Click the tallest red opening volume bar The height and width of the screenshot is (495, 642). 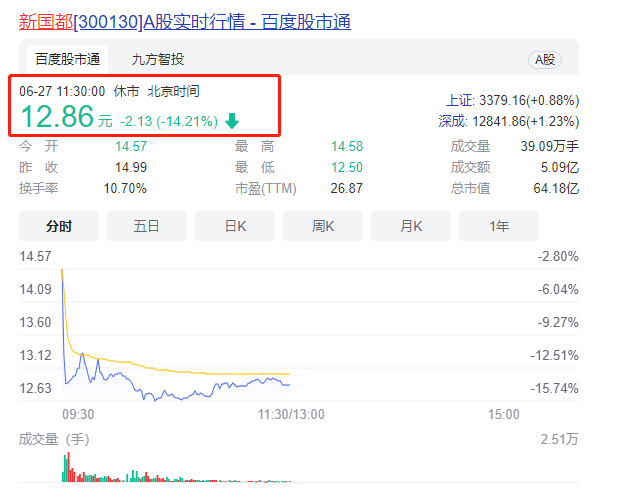click(x=68, y=467)
